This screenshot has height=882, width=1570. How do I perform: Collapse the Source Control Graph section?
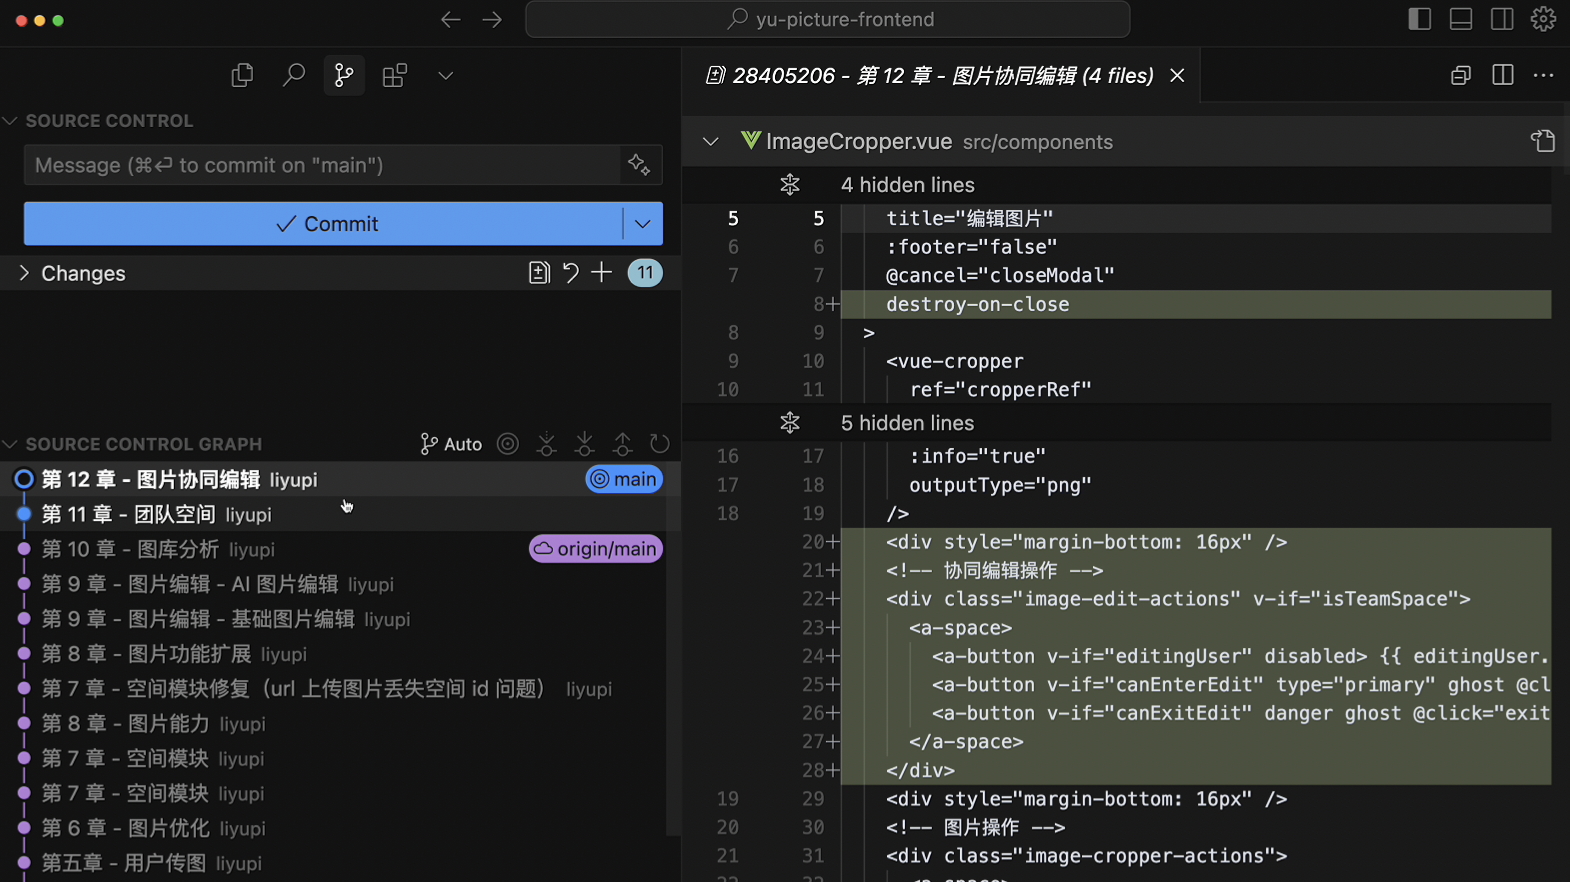(x=10, y=444)
